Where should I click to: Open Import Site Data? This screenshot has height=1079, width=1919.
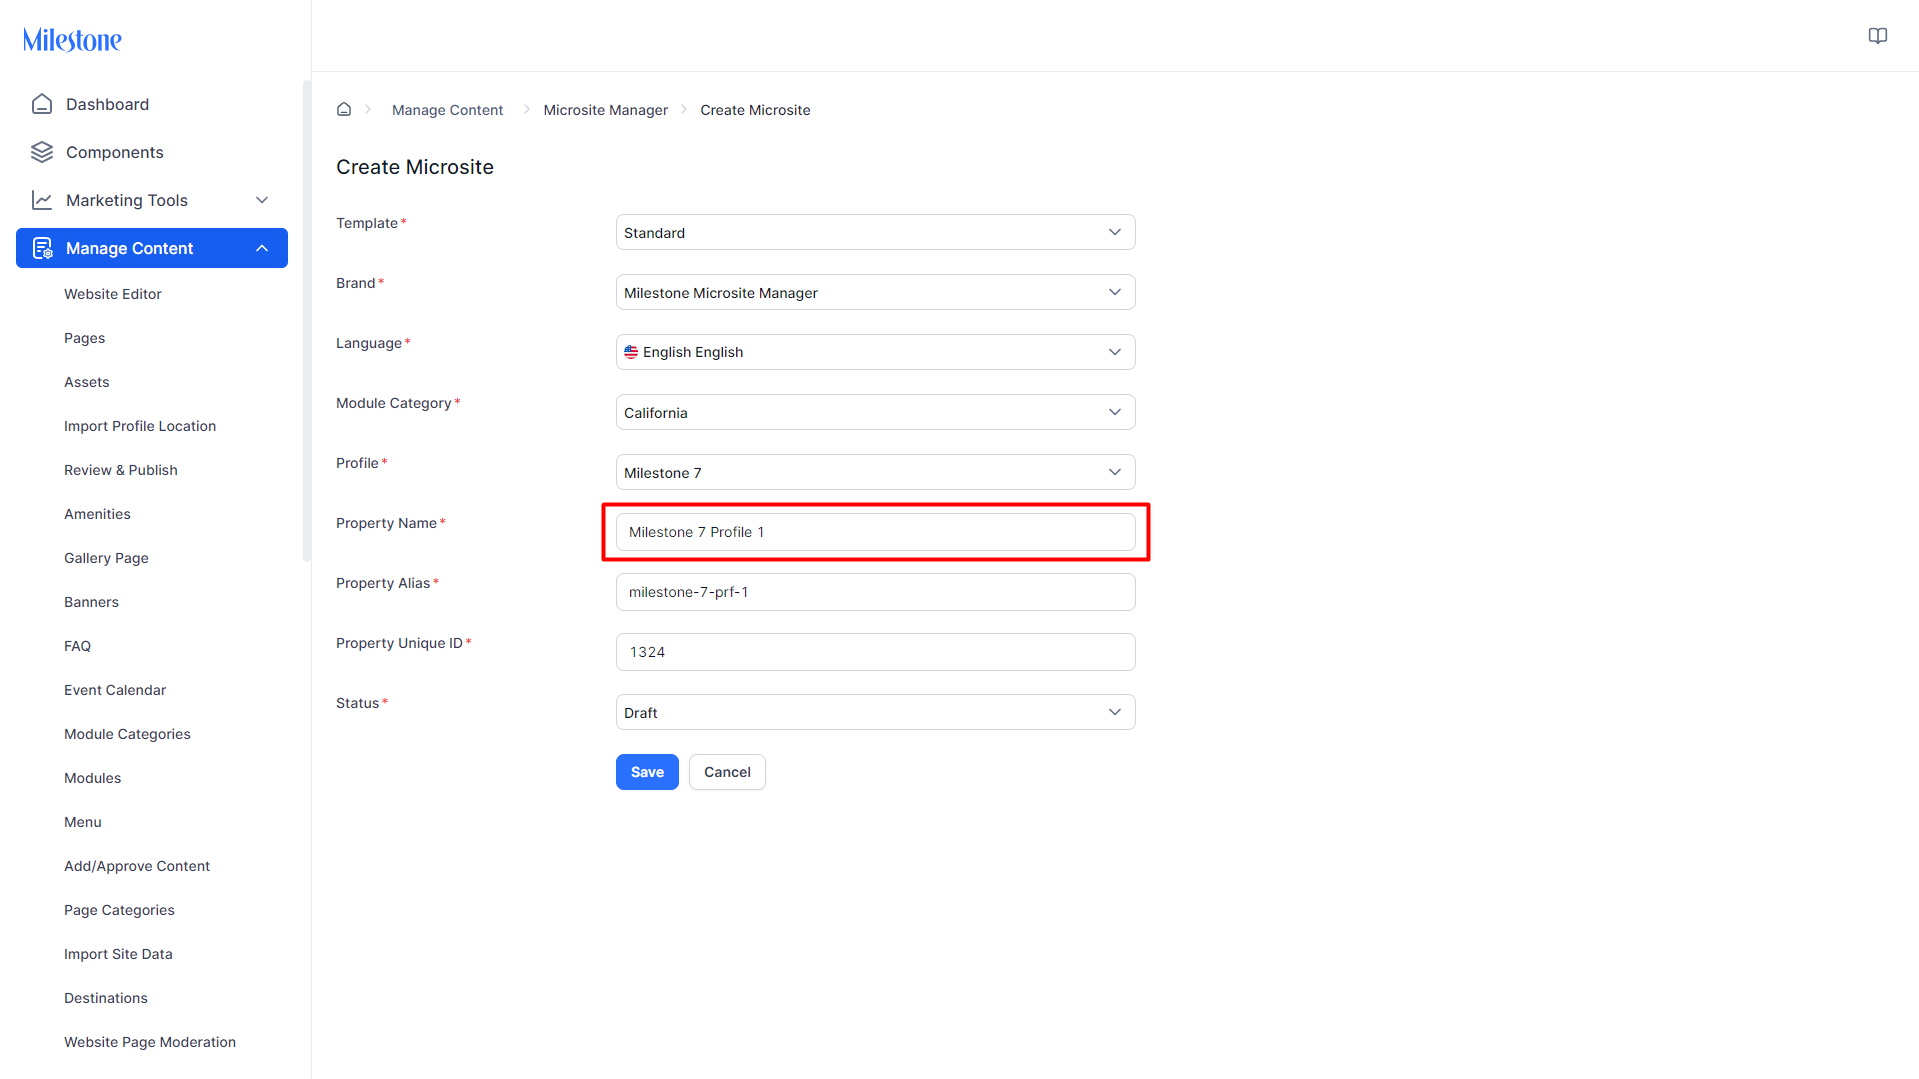pos(118,954)
